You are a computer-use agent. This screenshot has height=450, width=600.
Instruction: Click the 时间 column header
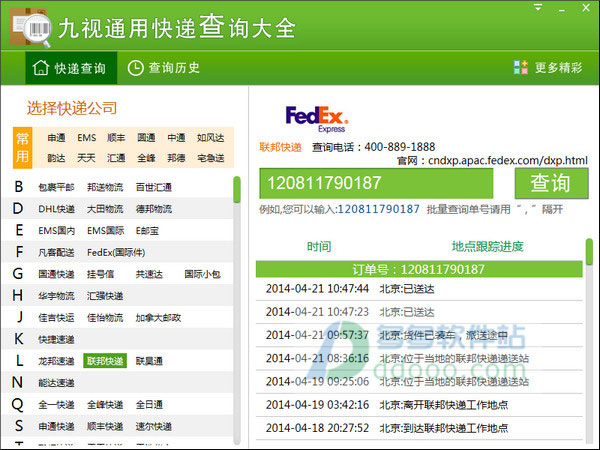coord(319,247)
